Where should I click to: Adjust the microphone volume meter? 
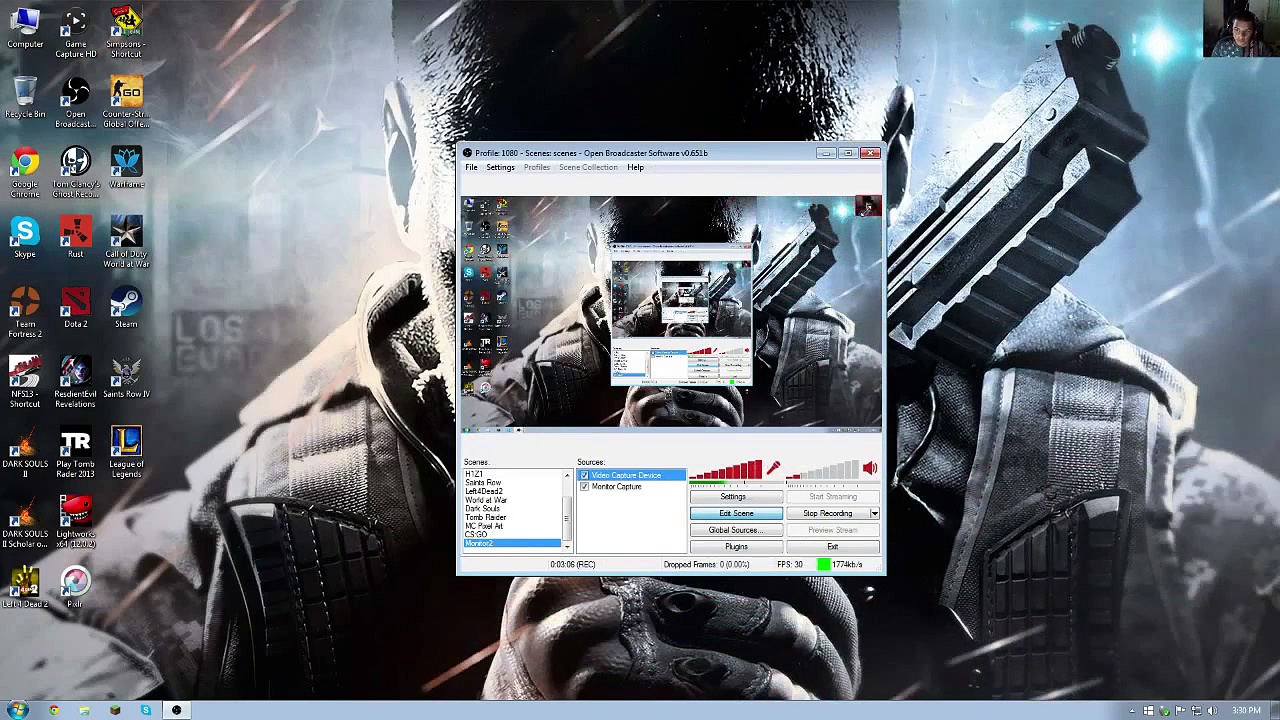(726, 470)
